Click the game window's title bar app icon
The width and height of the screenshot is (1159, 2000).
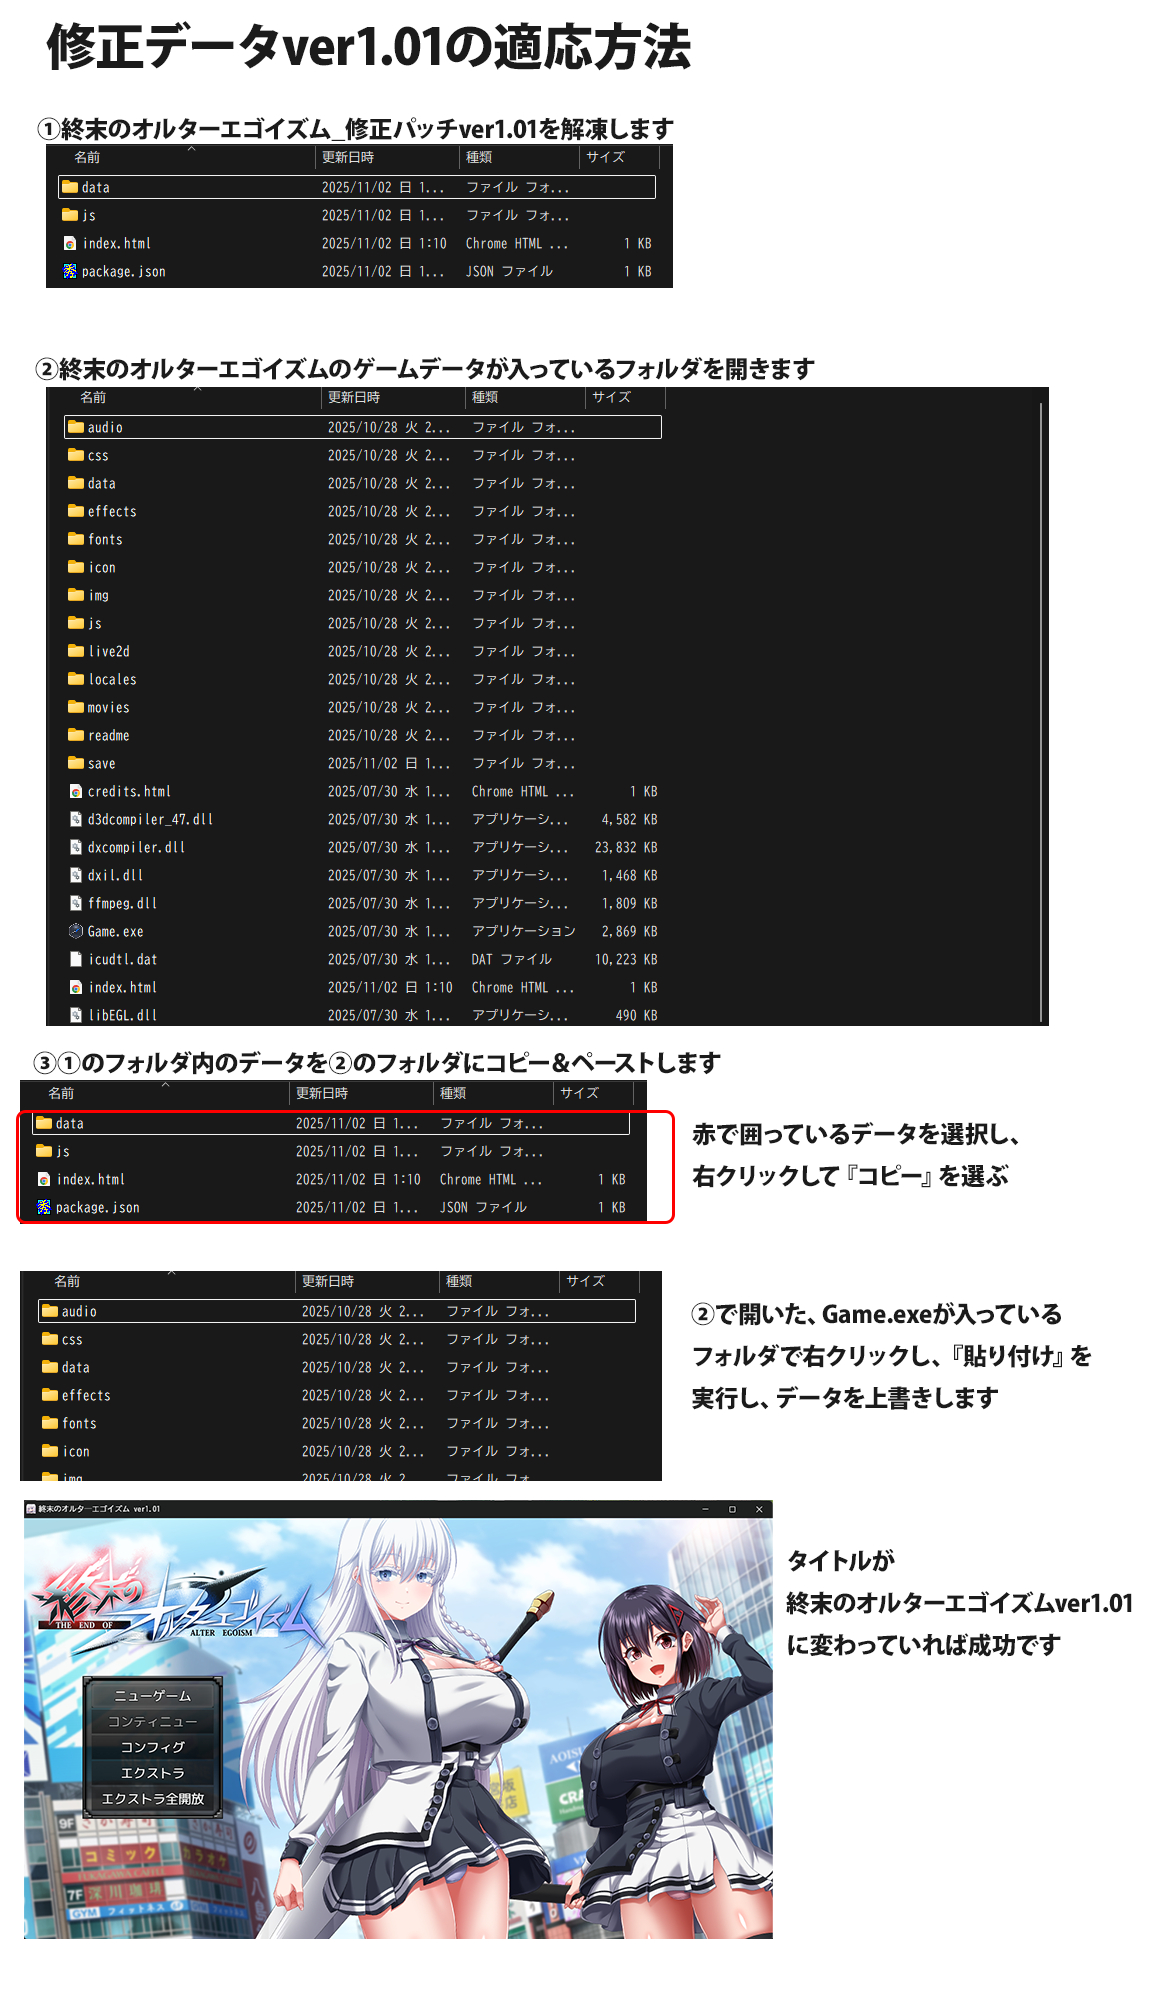[x=31, y=1509]
